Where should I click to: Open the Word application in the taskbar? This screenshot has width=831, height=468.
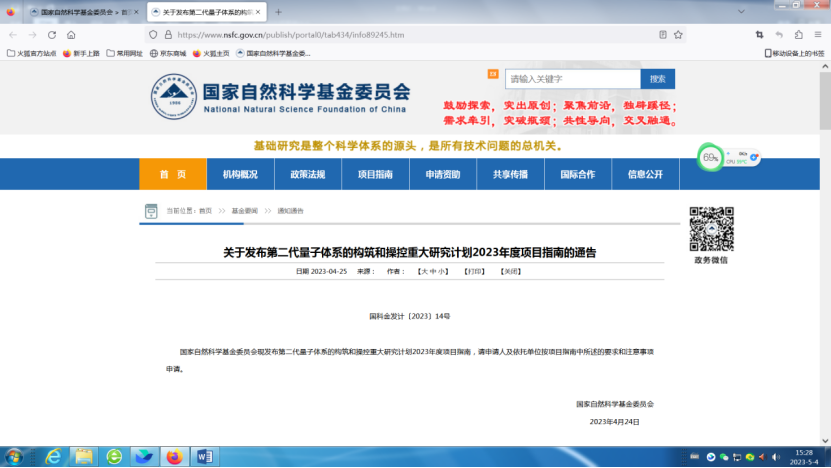[204, 457]
